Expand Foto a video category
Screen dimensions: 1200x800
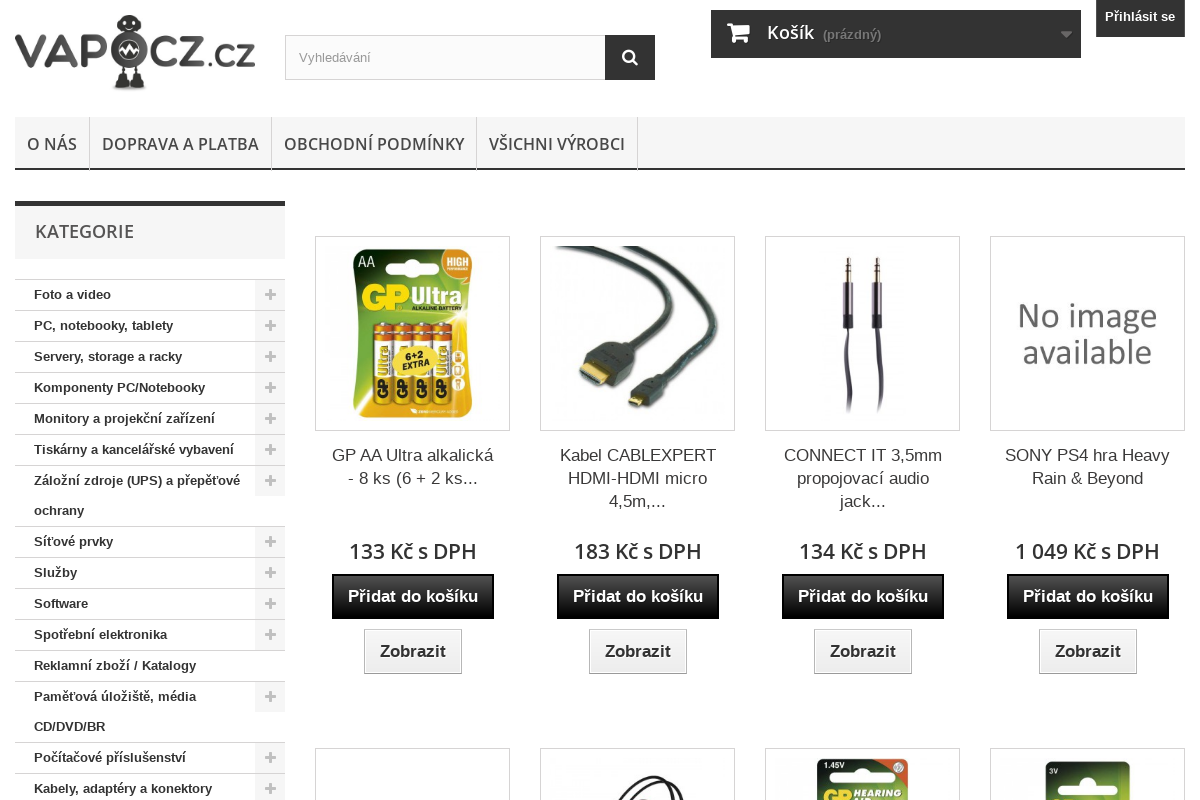click(270, 295)
